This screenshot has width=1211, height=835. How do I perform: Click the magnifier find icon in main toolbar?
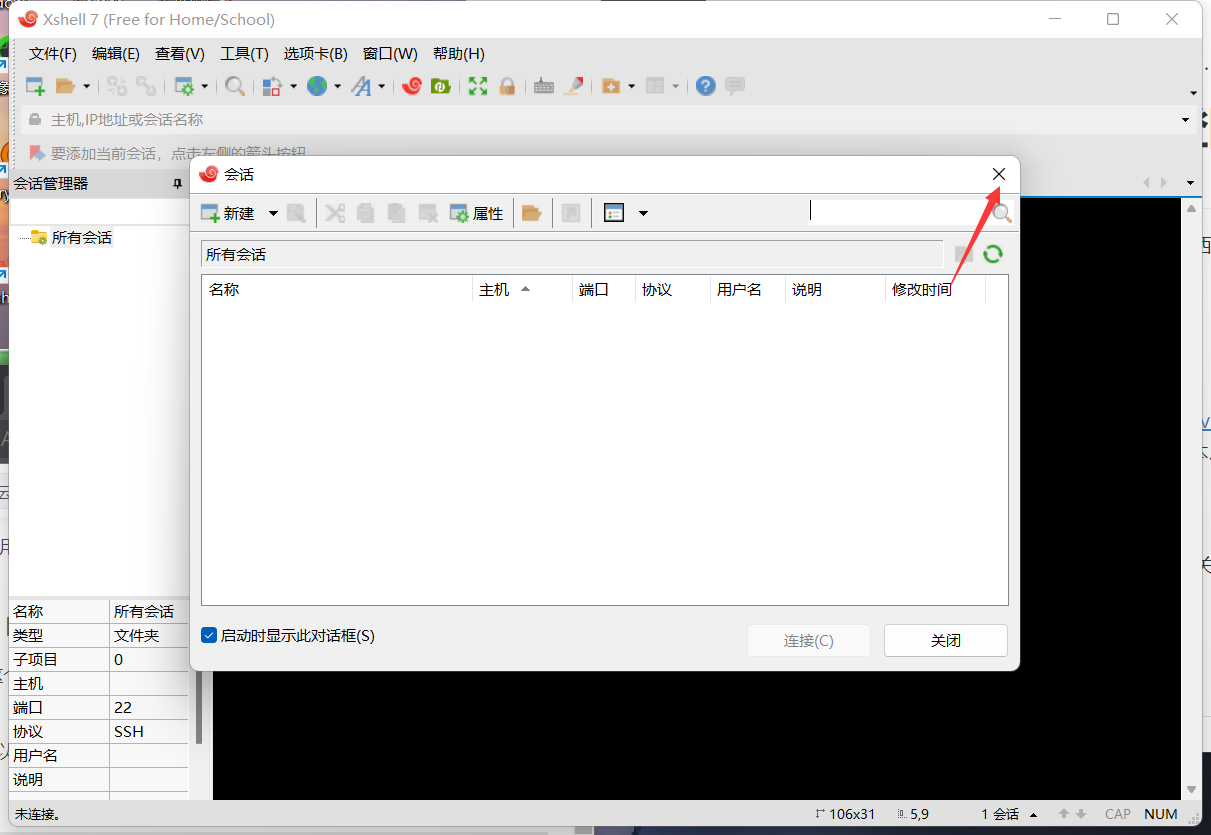tap(235, 86)
